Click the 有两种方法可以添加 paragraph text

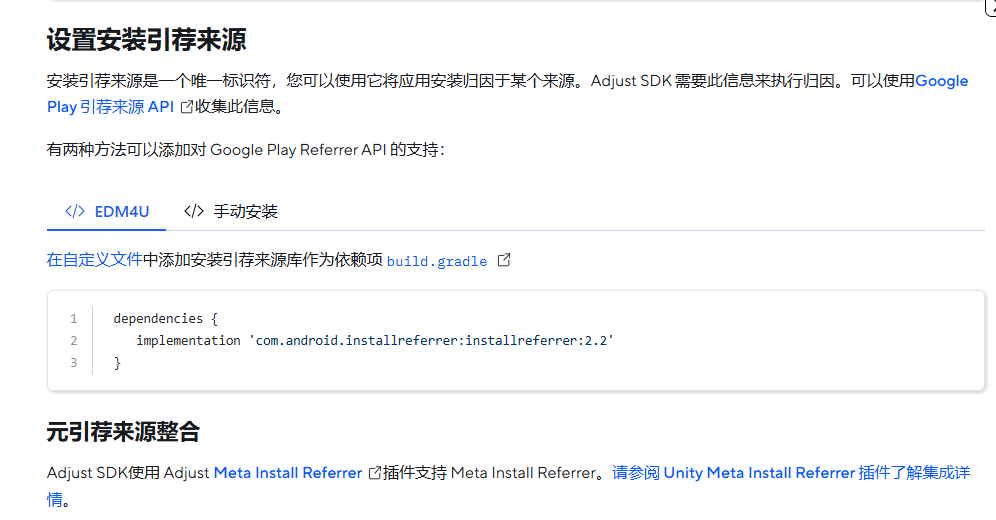245,150
